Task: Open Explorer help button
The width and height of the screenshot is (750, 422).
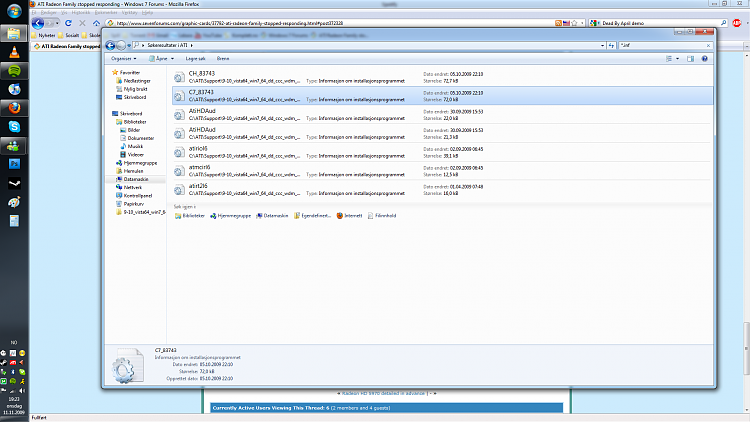Action: (704, 59)
